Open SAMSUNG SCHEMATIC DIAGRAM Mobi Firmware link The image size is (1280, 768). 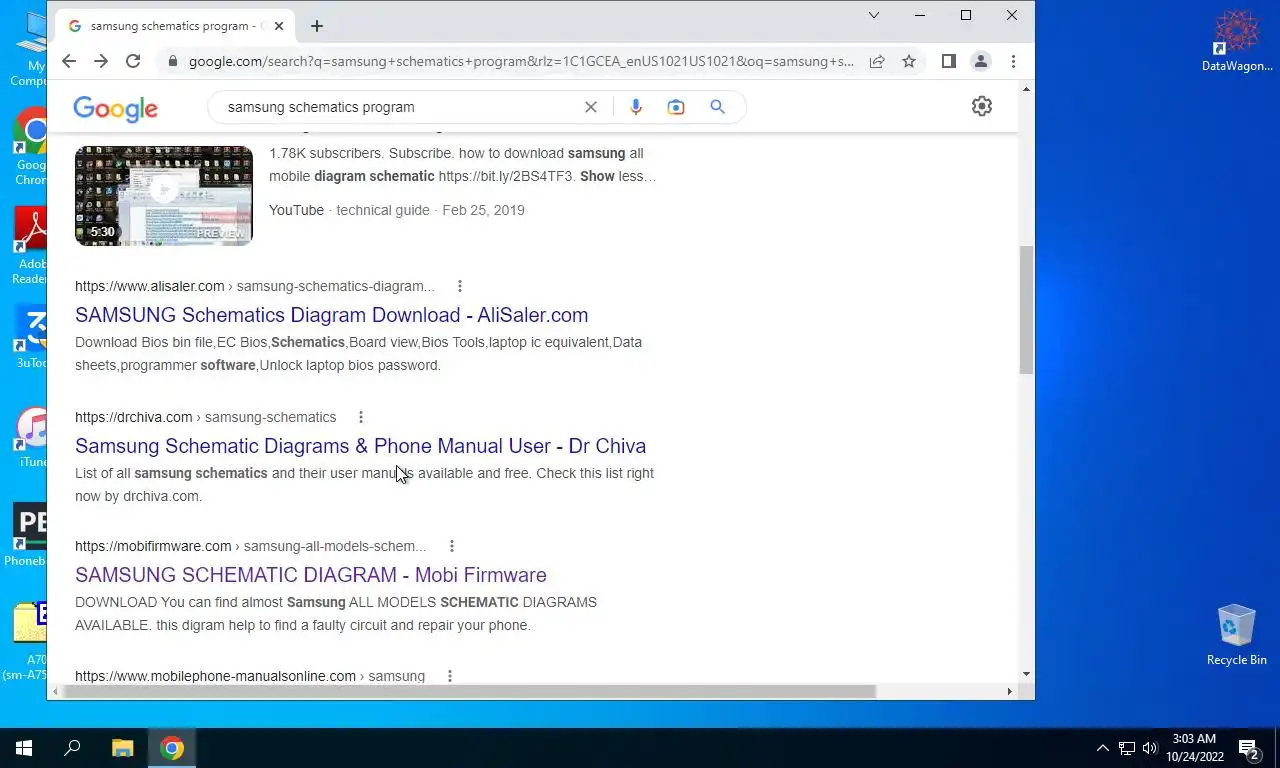[x=310, y=575]
